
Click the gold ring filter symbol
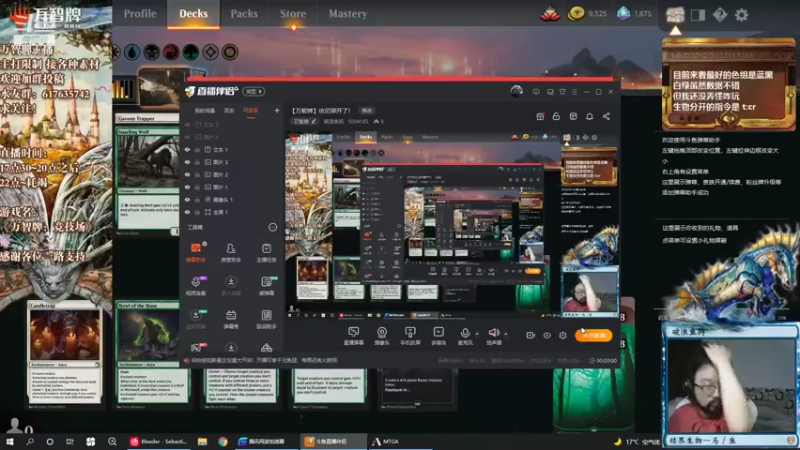click(x=230, y=52)
